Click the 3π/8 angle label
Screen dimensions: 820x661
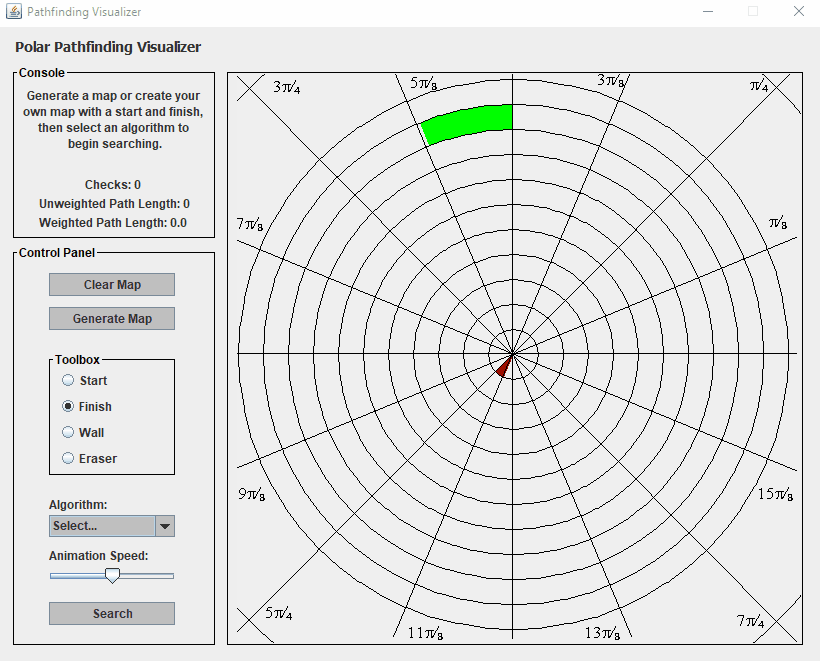tap(611, 81)
